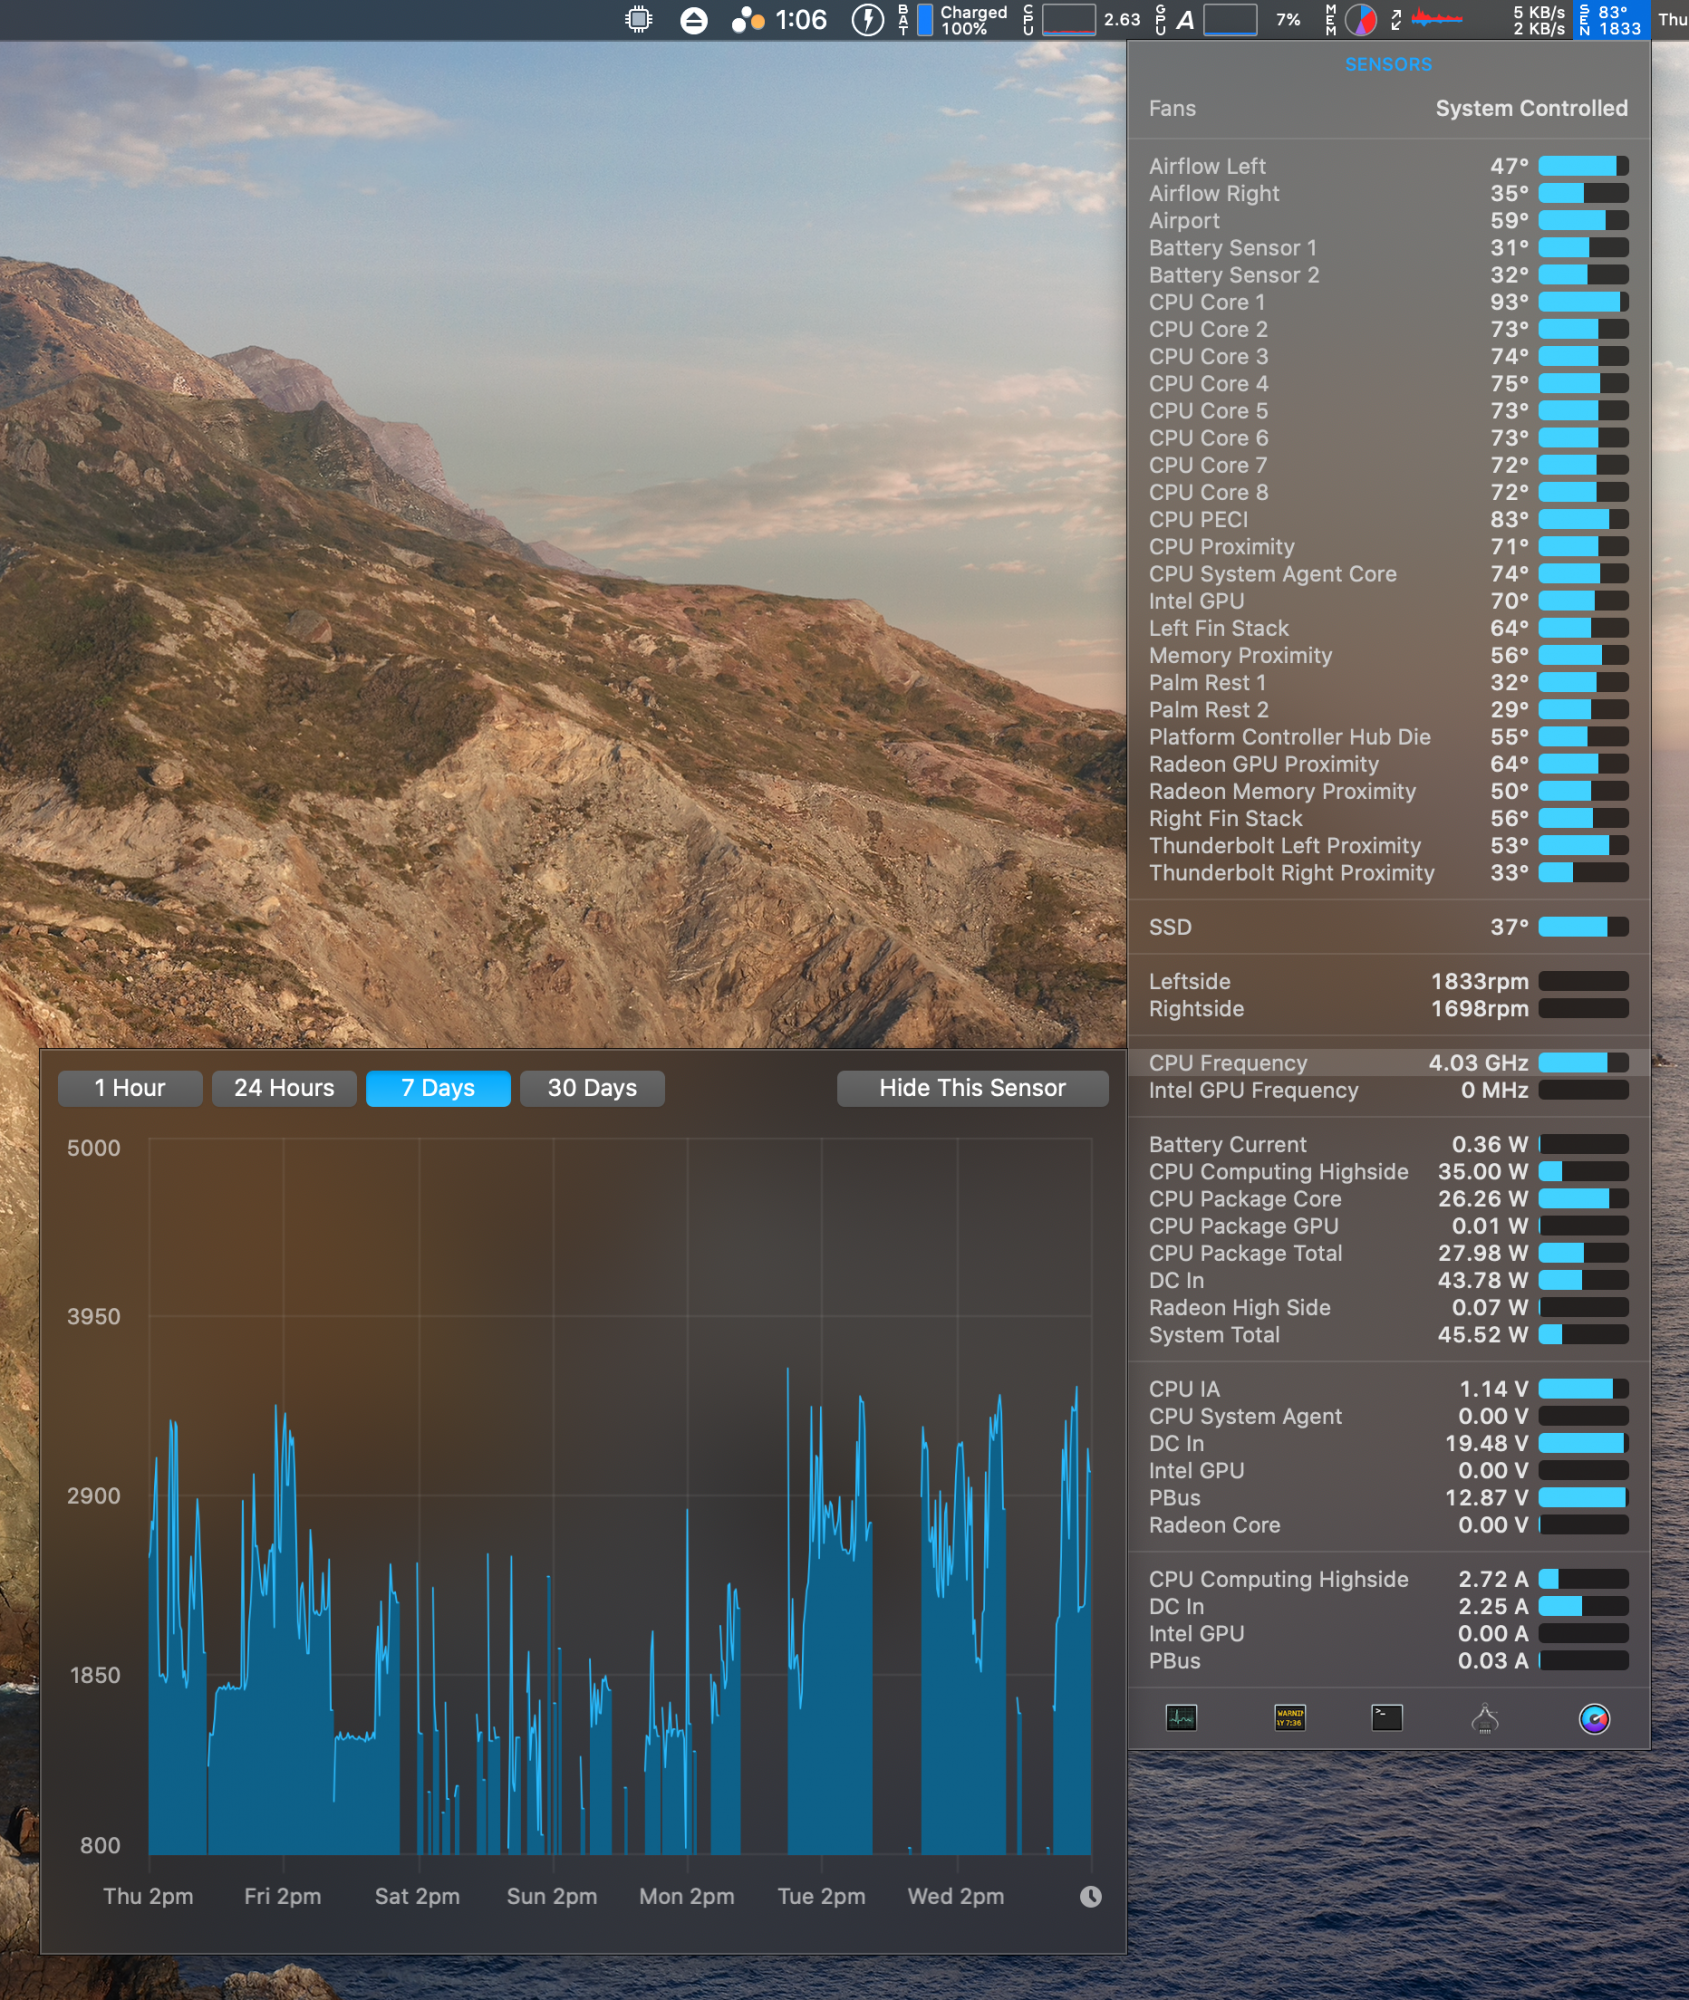Select the Thunderbolt Right Proximity row
Screen dimensions: 1689x2000
coord(1388,872)
